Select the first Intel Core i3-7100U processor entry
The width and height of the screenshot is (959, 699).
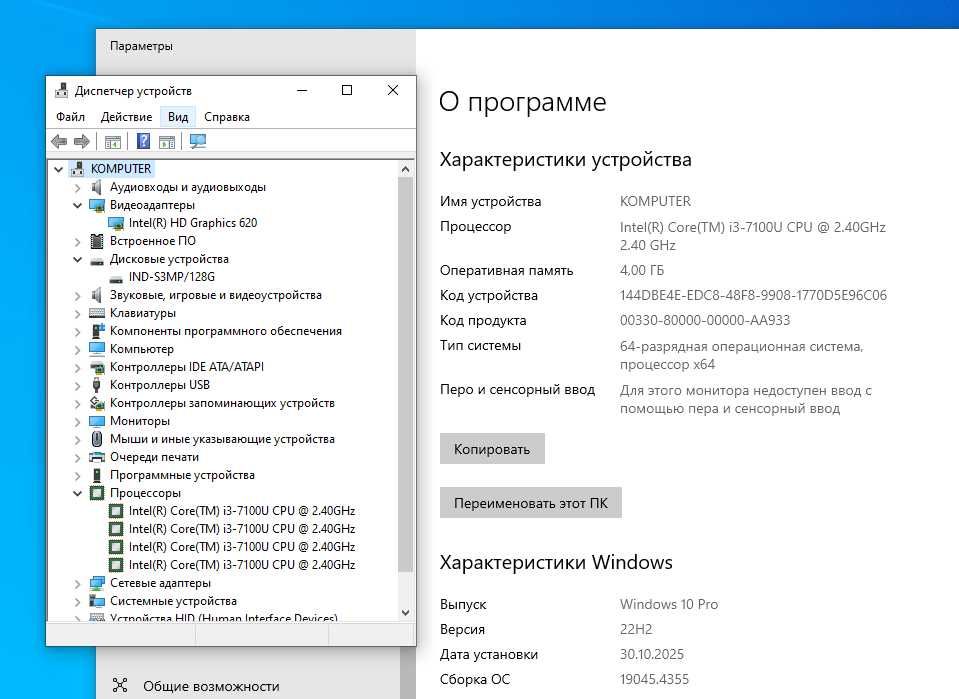[242, 511]
